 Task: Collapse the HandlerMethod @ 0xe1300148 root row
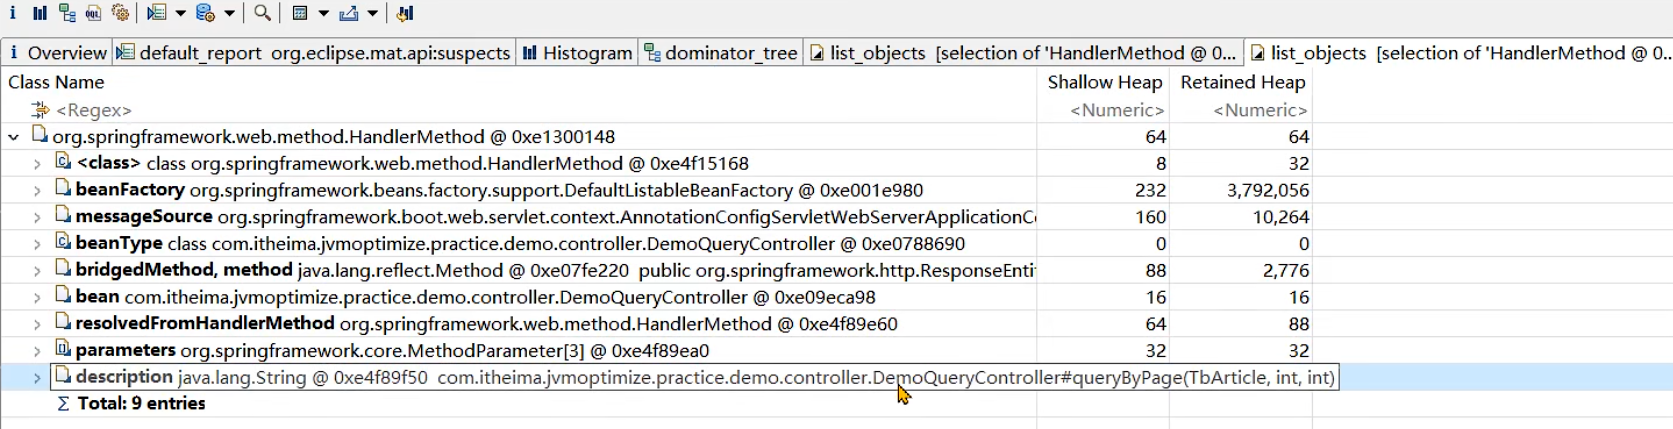[x=13, y=137]
